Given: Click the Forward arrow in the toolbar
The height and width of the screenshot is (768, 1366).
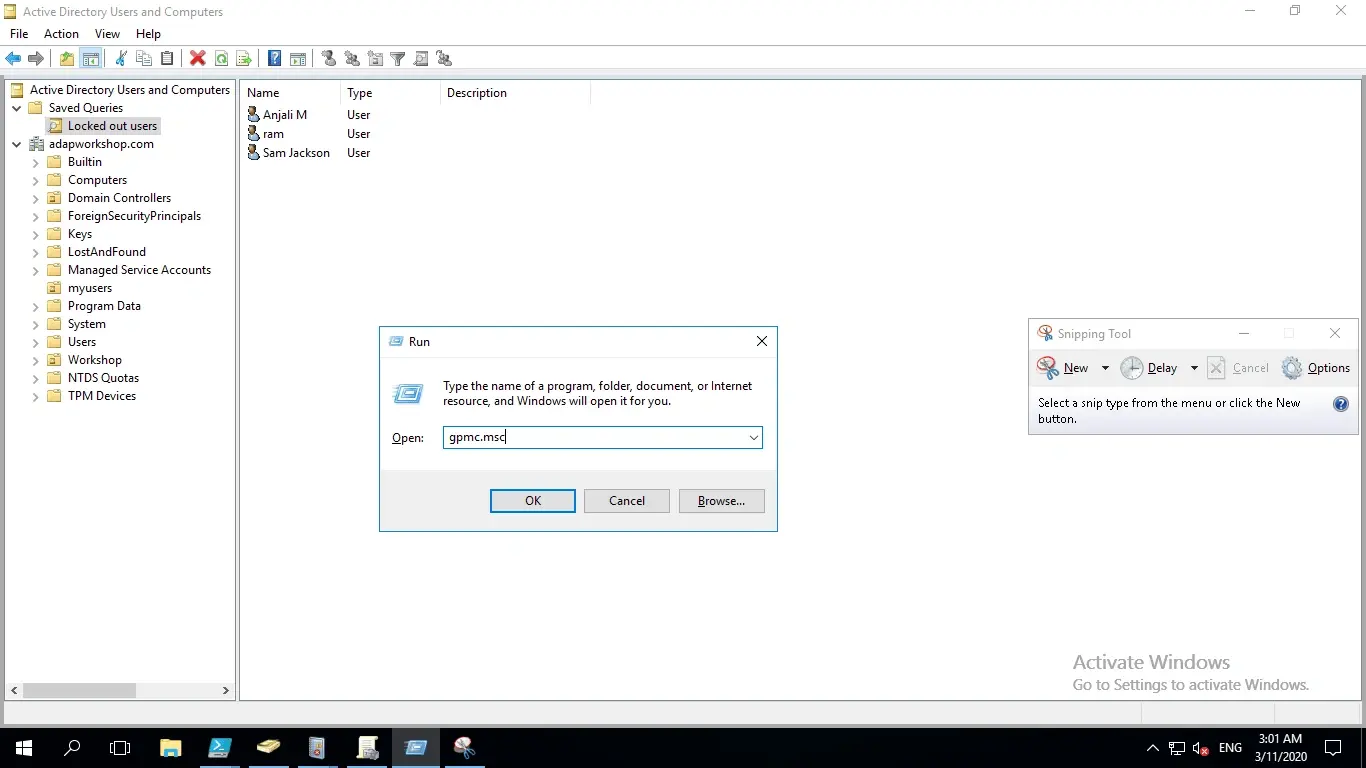Looking at the screenshot, I should point(36,59).
